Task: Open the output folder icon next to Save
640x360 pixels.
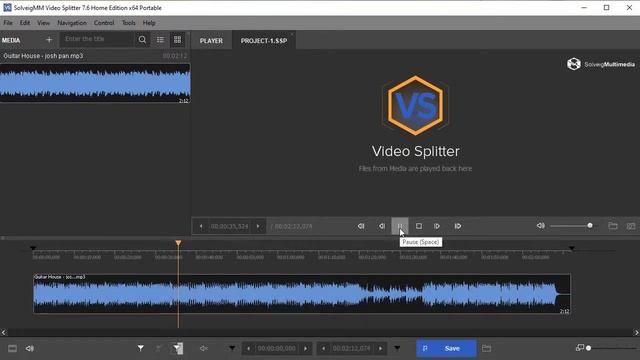Action: [x=486, y=348]
